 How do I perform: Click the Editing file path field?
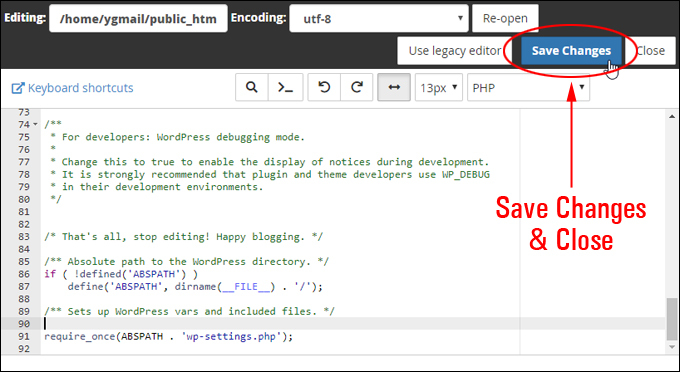tap(138, 19)
